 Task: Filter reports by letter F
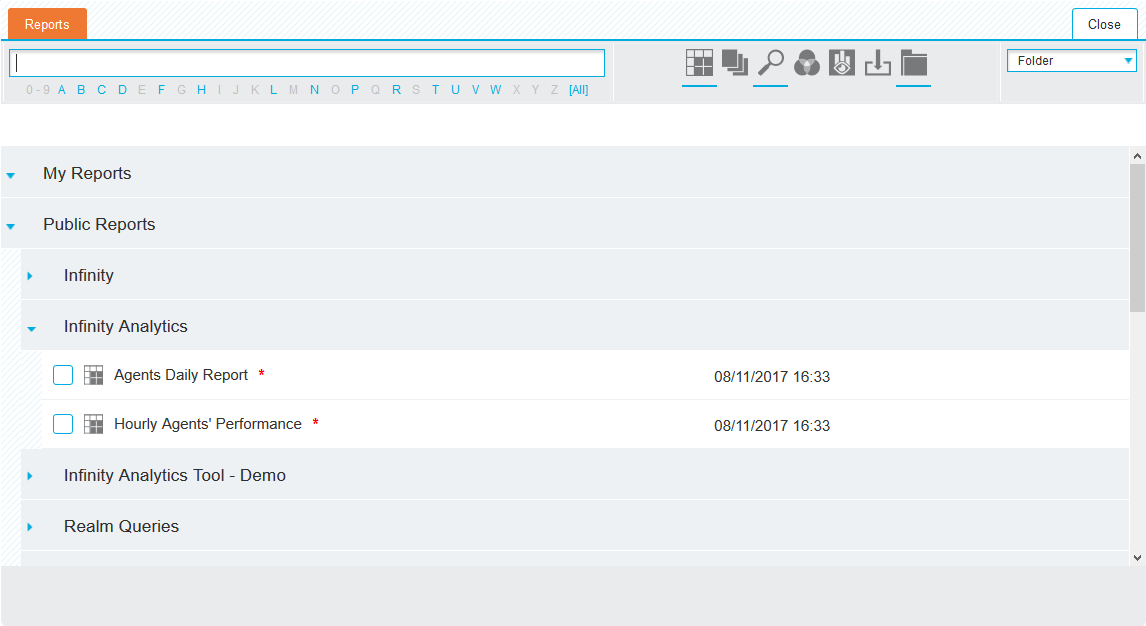(x=162, y=90)
